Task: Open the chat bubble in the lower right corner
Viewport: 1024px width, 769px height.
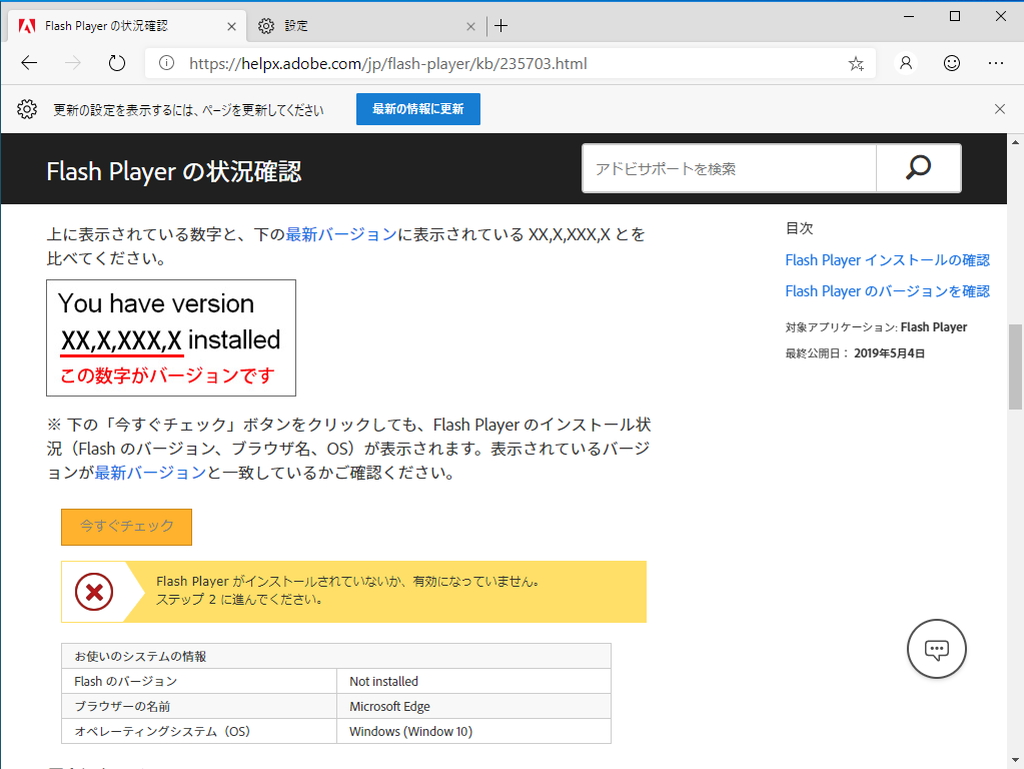Action: coord(936,648)
